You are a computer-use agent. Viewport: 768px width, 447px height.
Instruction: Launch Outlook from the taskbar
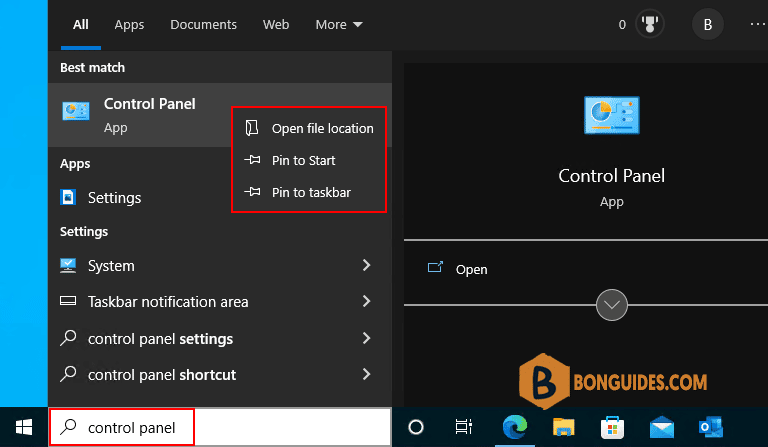click(711, 427)
